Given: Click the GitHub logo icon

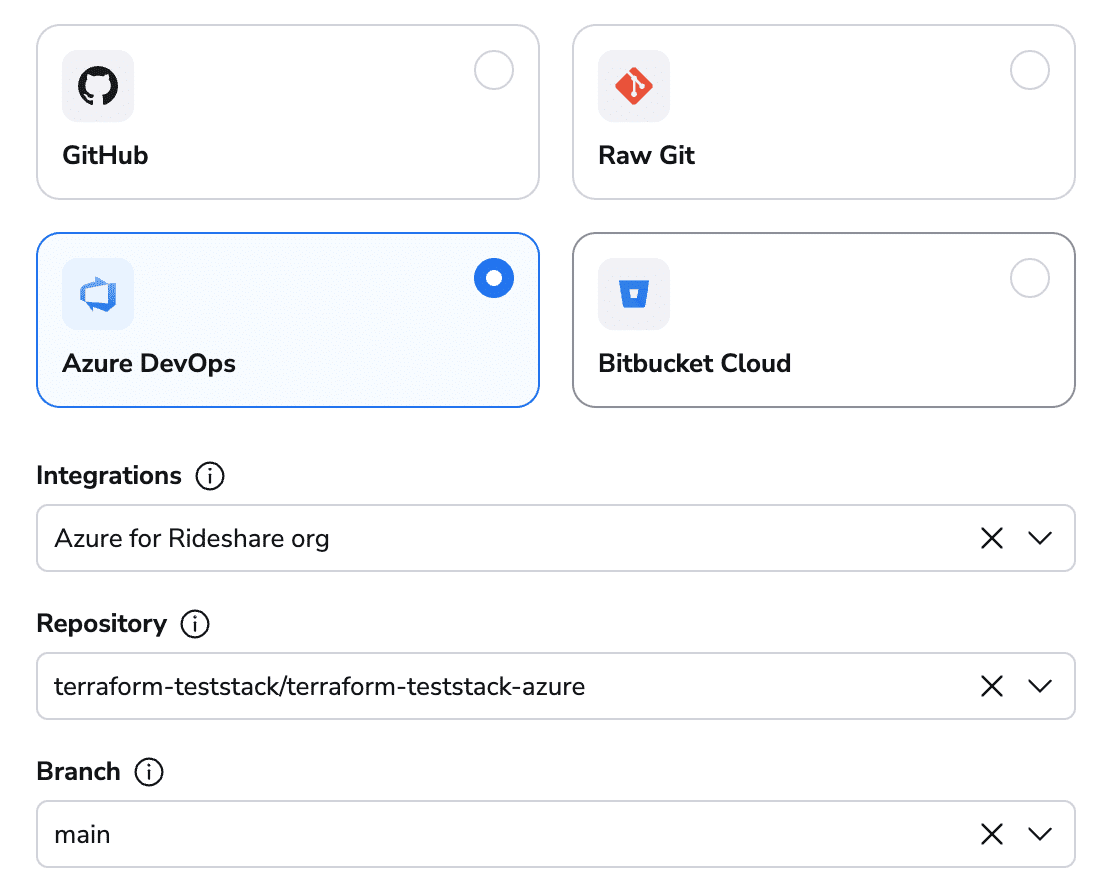Looking at the screenshot, I should (97, 86).
